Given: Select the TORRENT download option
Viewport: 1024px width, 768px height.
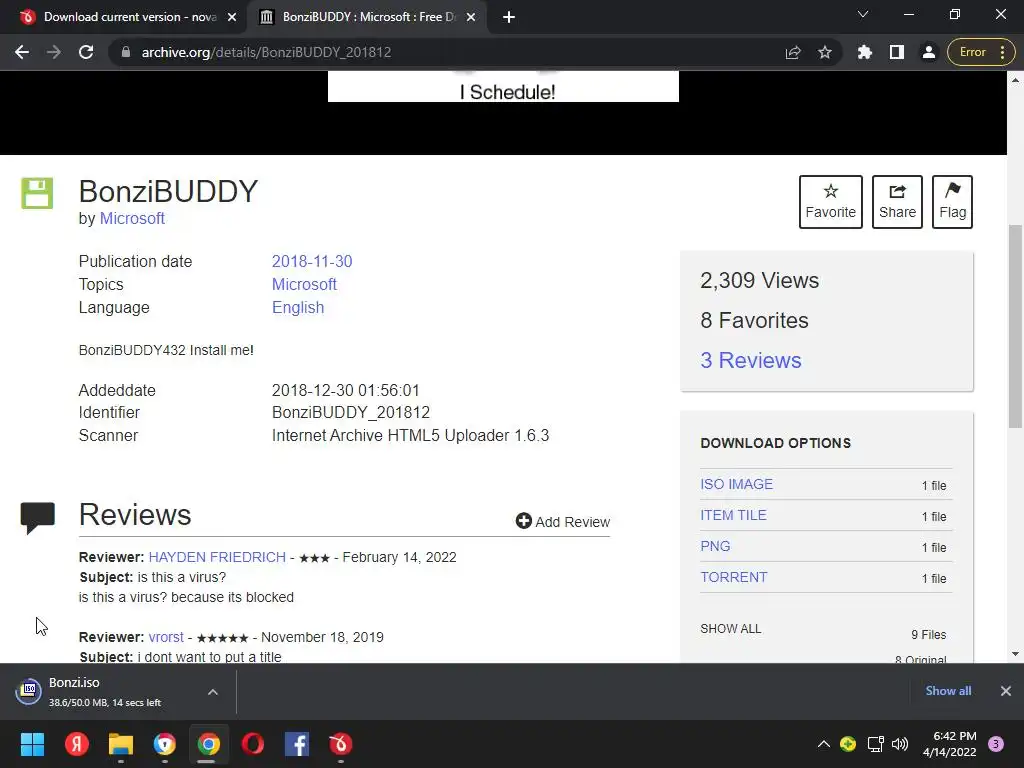Looking at the screenshot, I should coord(733,577).
